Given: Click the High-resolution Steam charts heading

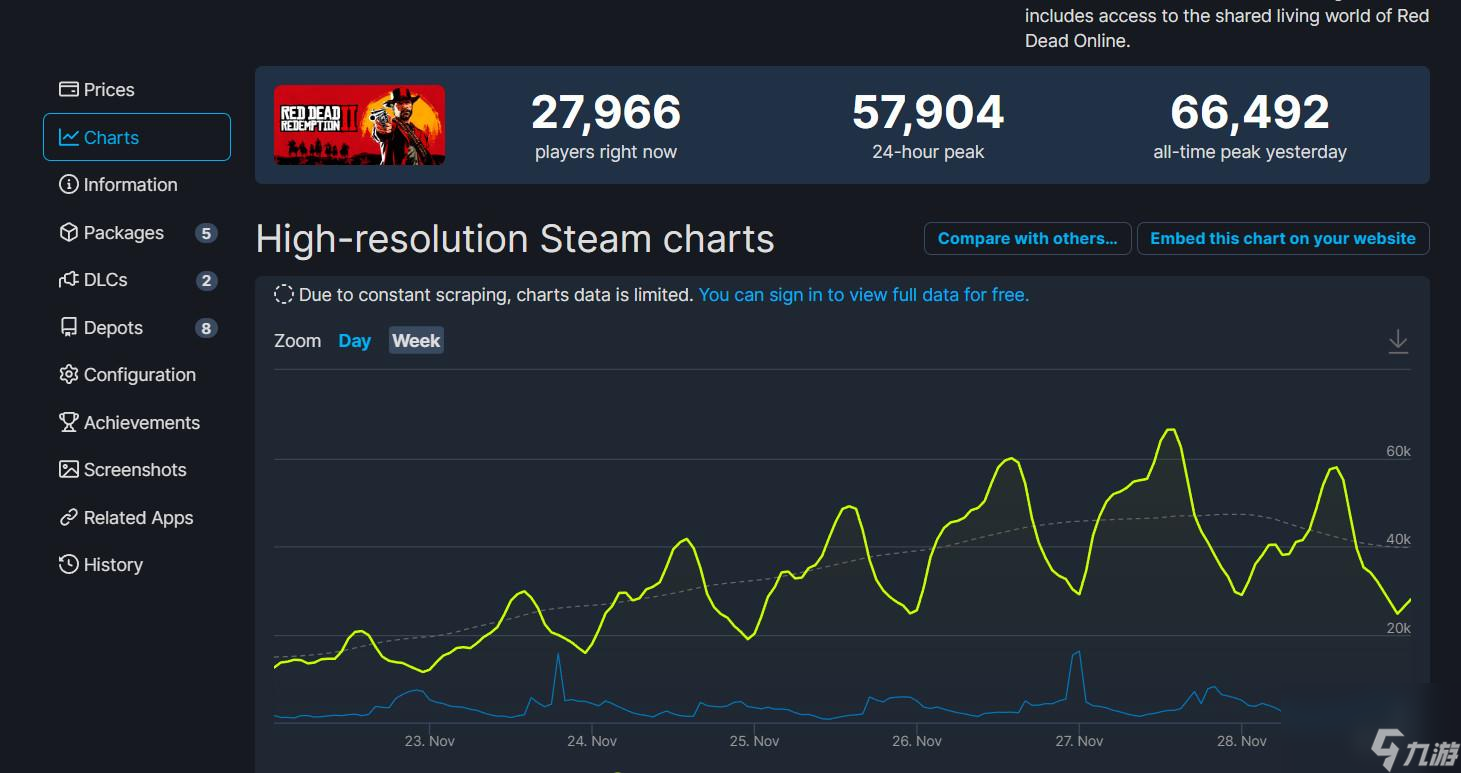Looking at the screenshot, I should pos(515,240).
